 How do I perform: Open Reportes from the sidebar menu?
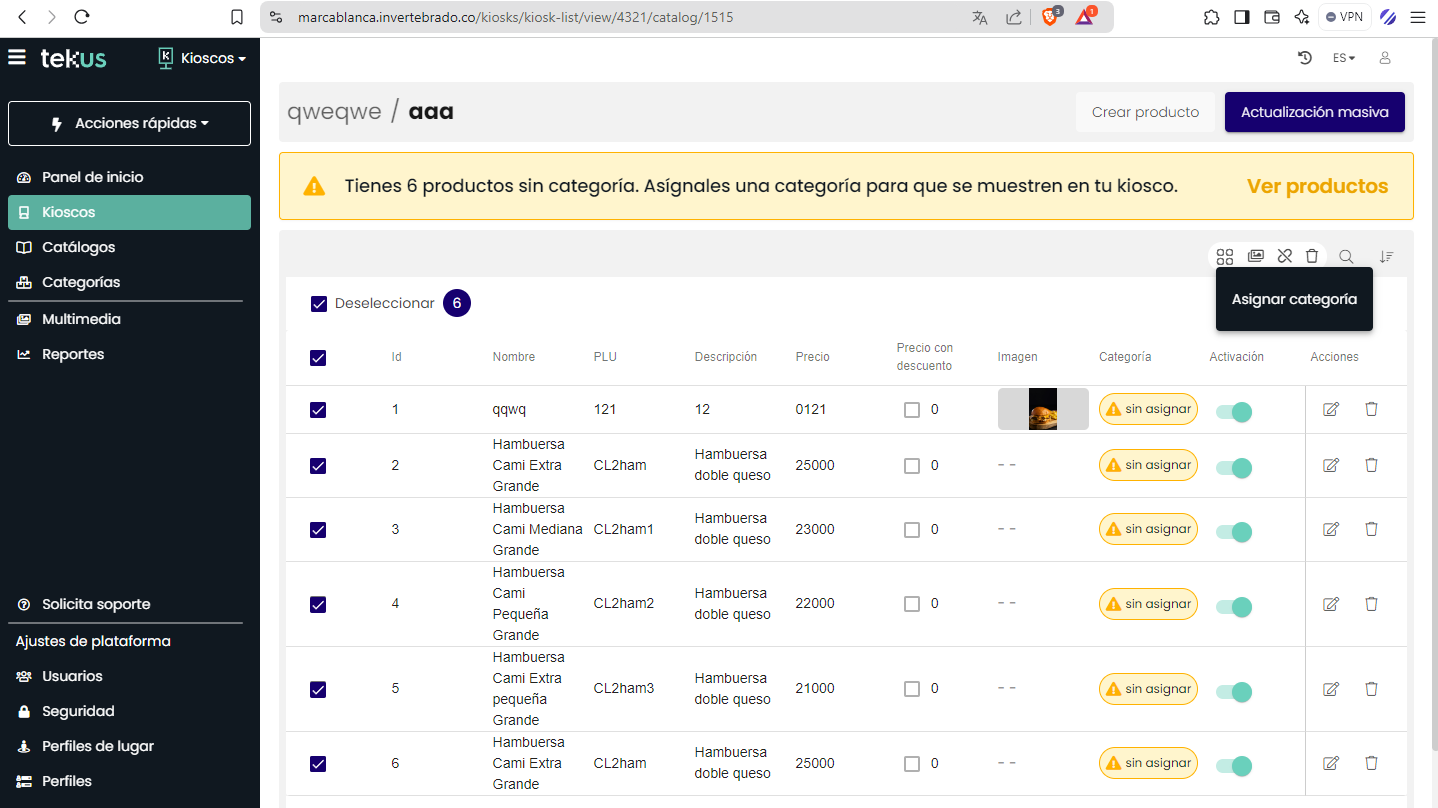(73, 354)
